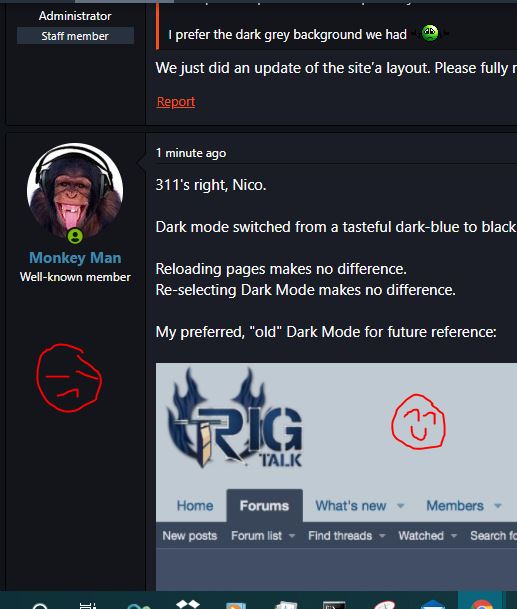The image size is (517, 609).
Task: Switch to Chrome in the taskbar
Action: (482, 604)
